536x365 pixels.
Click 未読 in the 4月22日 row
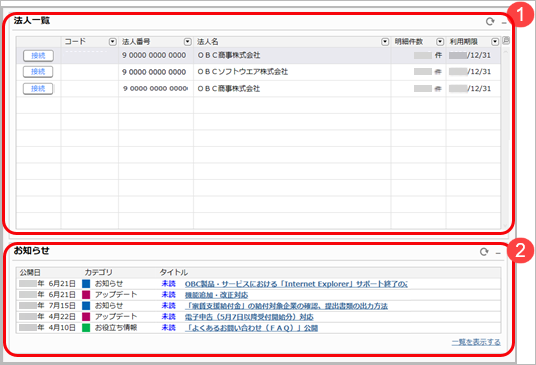pyautogui.click(x=169, y=316)
